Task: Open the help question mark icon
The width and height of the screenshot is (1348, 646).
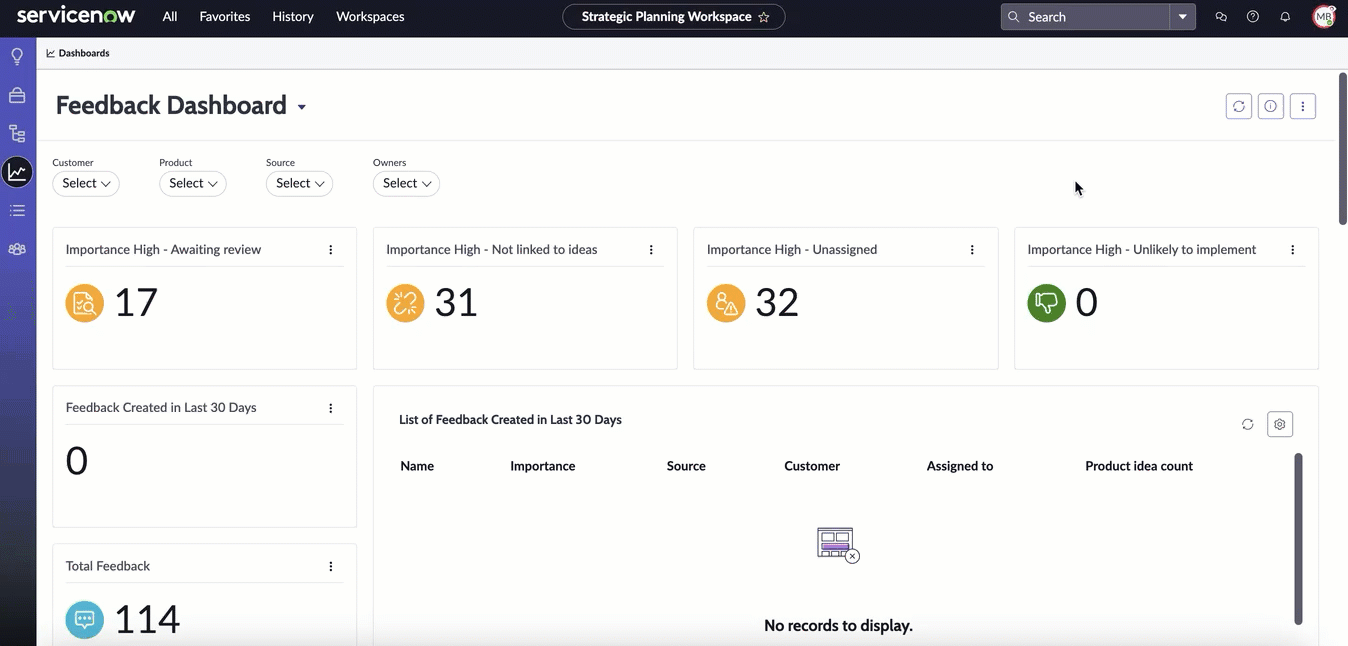Action: coord(1253,17)
